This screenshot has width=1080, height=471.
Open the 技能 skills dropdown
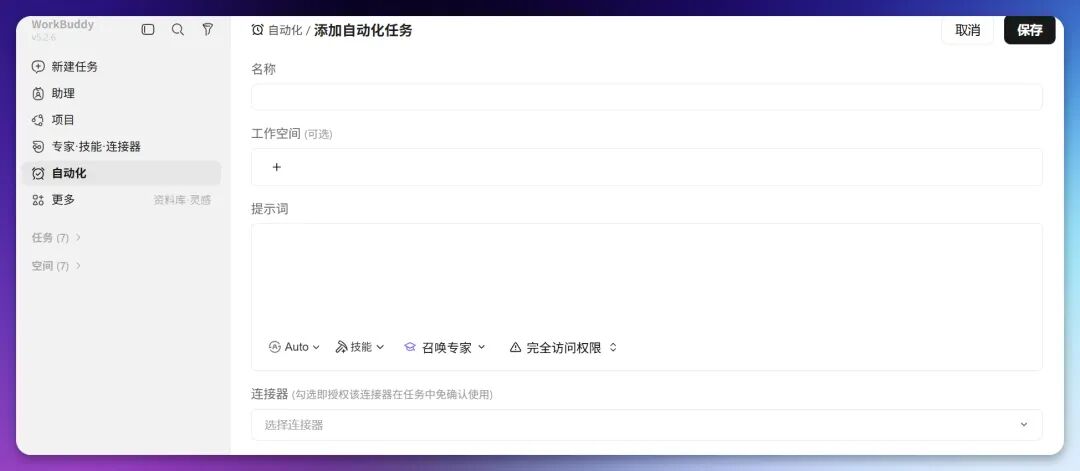[360, 347]
